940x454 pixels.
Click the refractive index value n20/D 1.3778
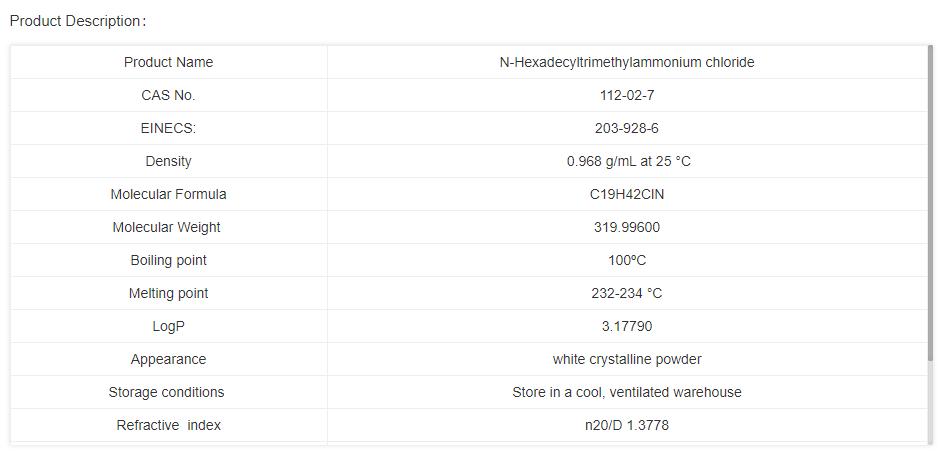pos(626,425)
